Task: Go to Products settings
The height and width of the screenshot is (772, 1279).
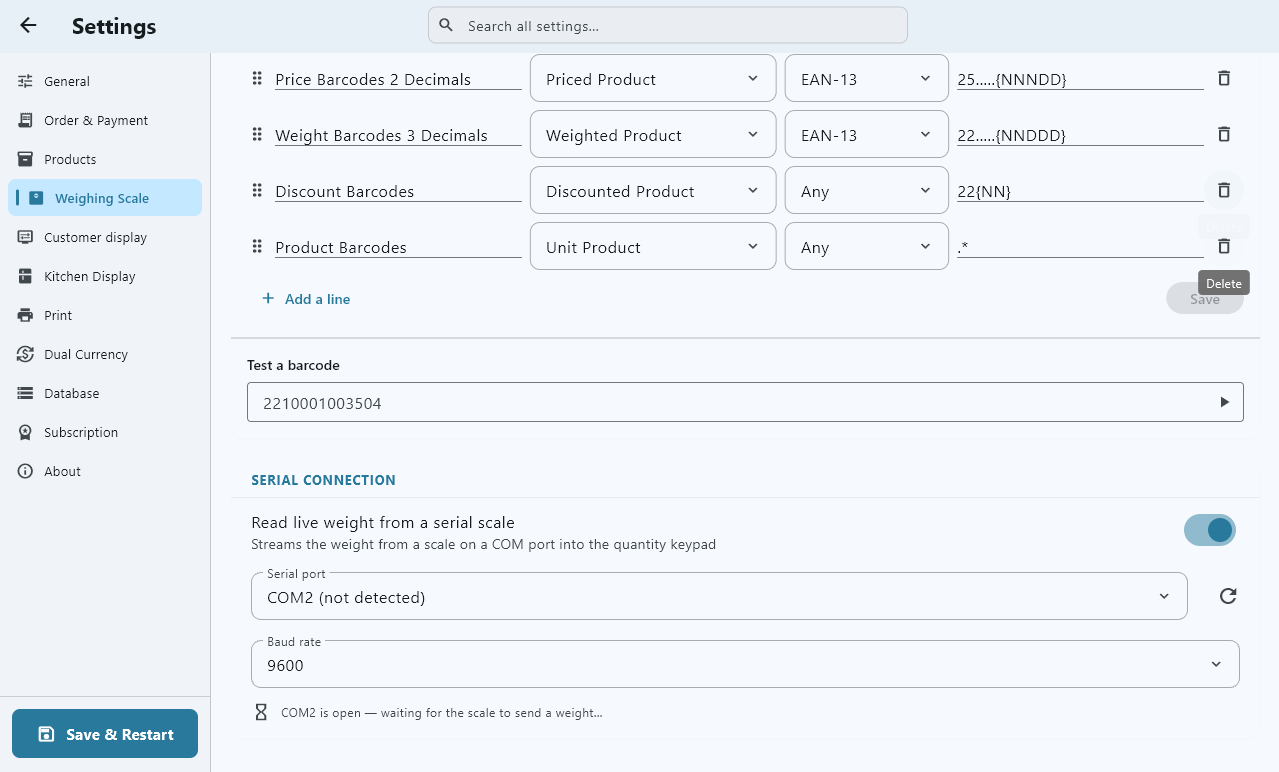Action: click(x=105, y=159)
